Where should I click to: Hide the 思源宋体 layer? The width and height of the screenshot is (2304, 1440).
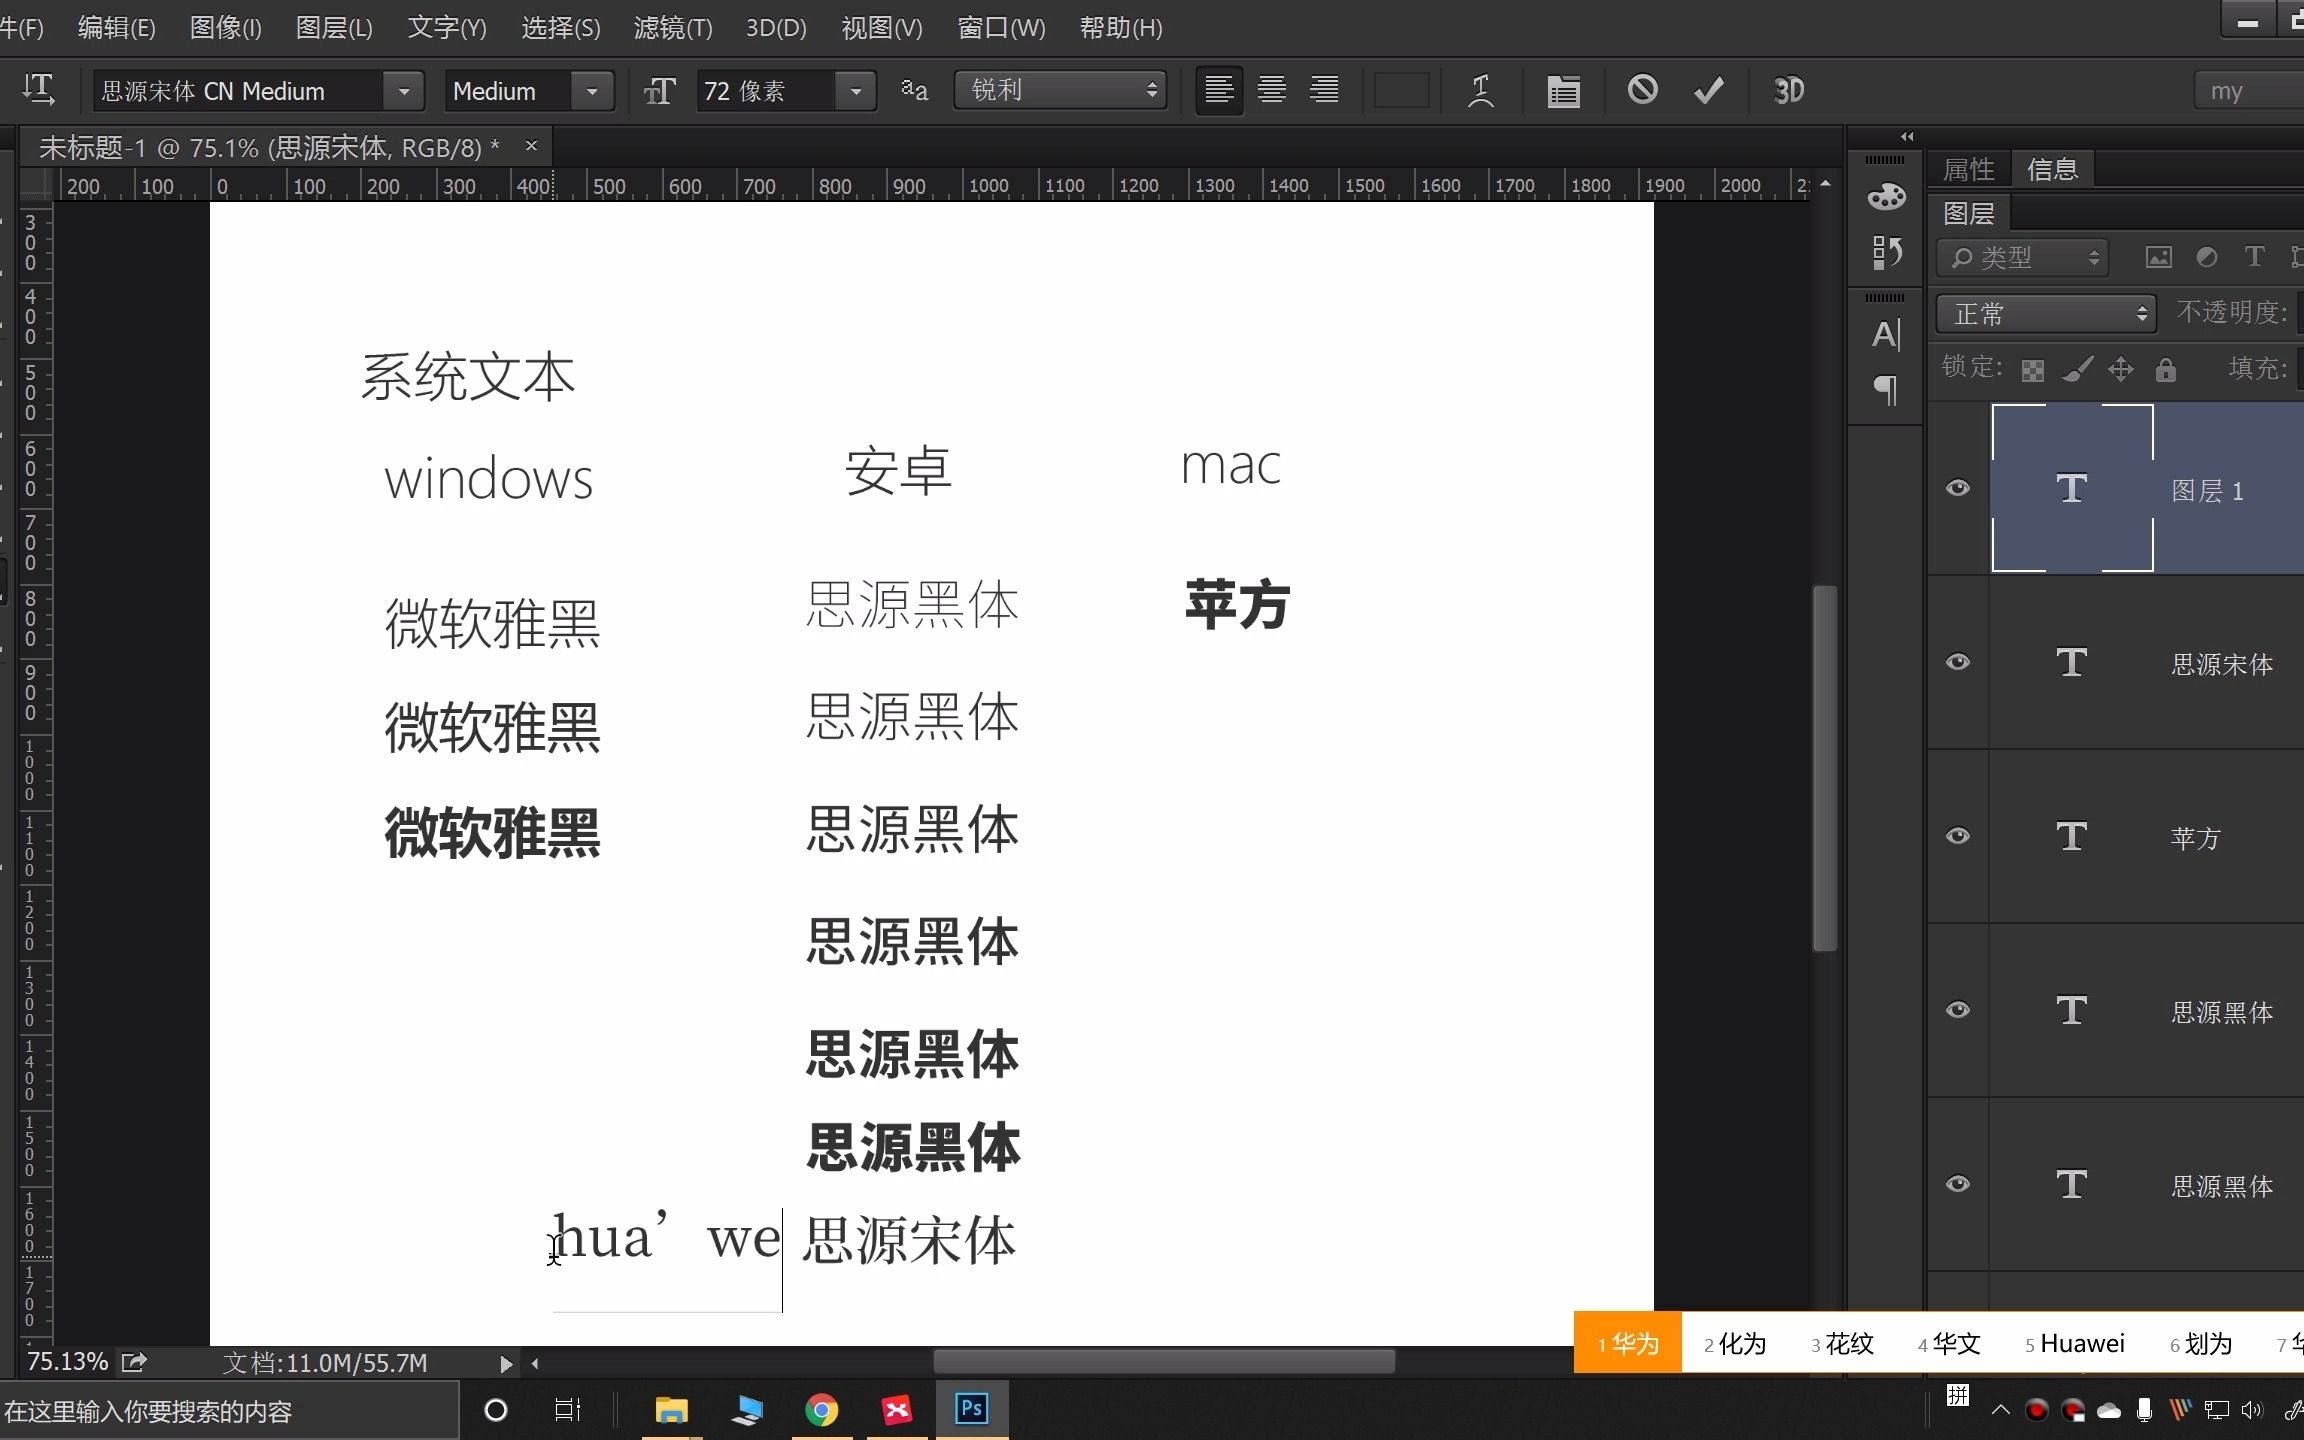pos(1958,662)
